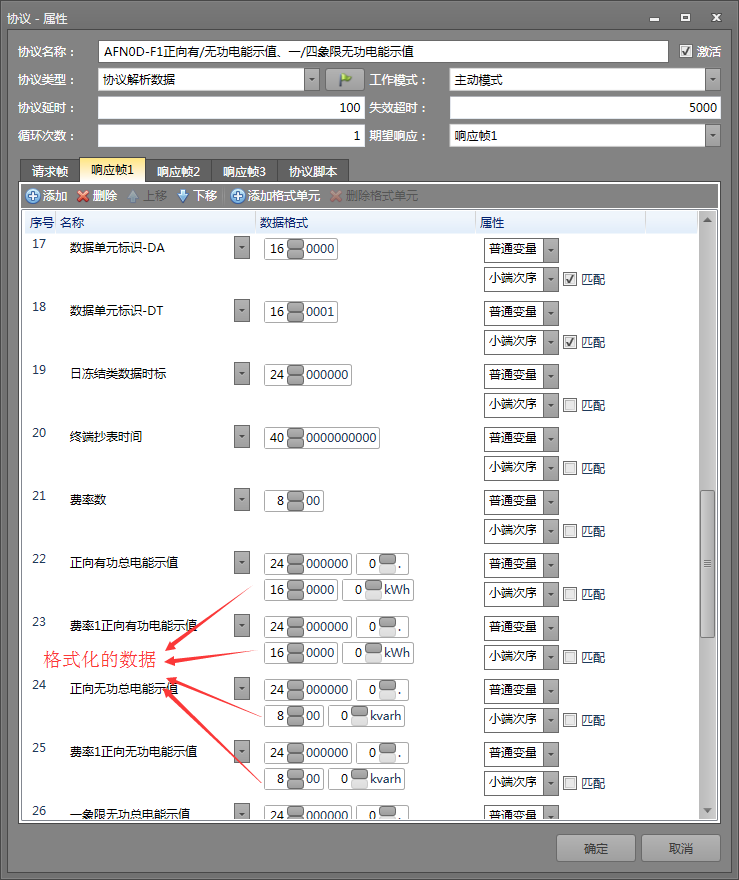Click bit spinner of row 19 format 24
Screen dimensions: 739x880
[x=295, y=374]
